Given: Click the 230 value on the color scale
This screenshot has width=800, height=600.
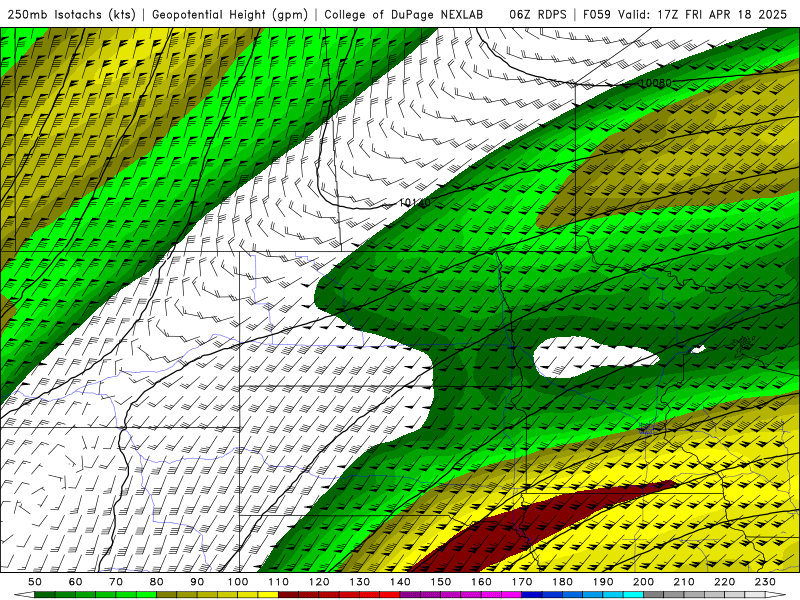Looking at the screenshot, I should click(765, 582).
